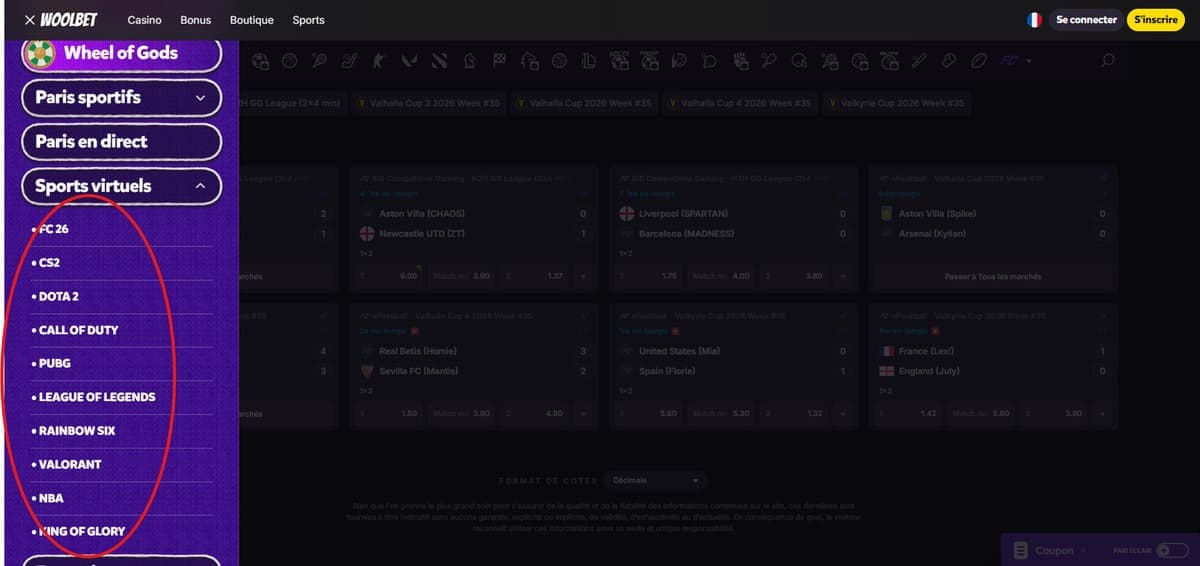Expand the Paris sportifs section chevron
Image resolution: width=1200 pixels, height=566 pixels.
click(x=200, y=98)
